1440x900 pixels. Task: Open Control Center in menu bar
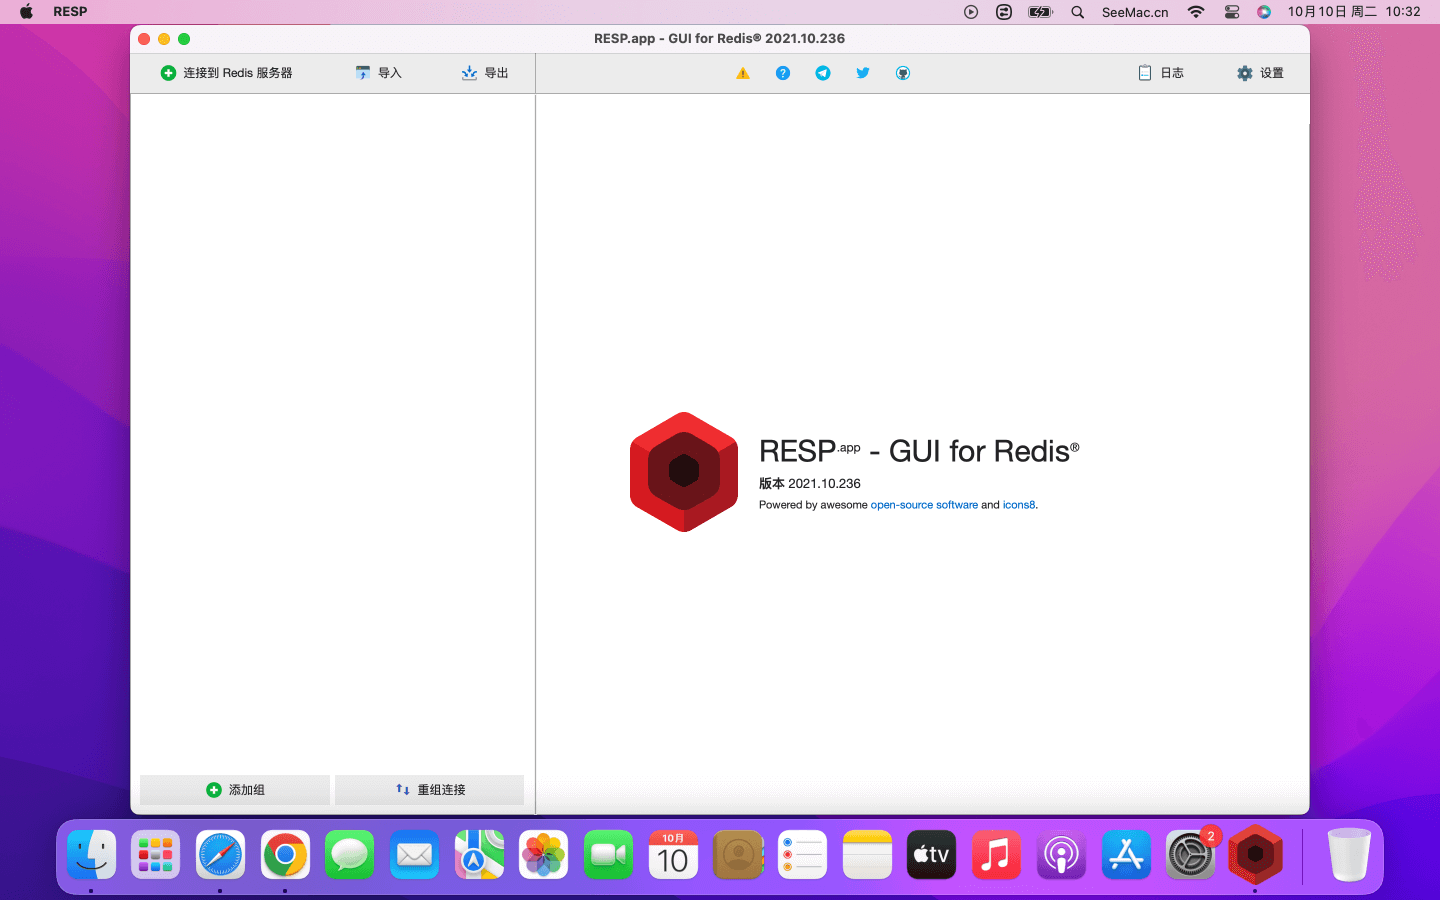click(x=1232, y=12)
